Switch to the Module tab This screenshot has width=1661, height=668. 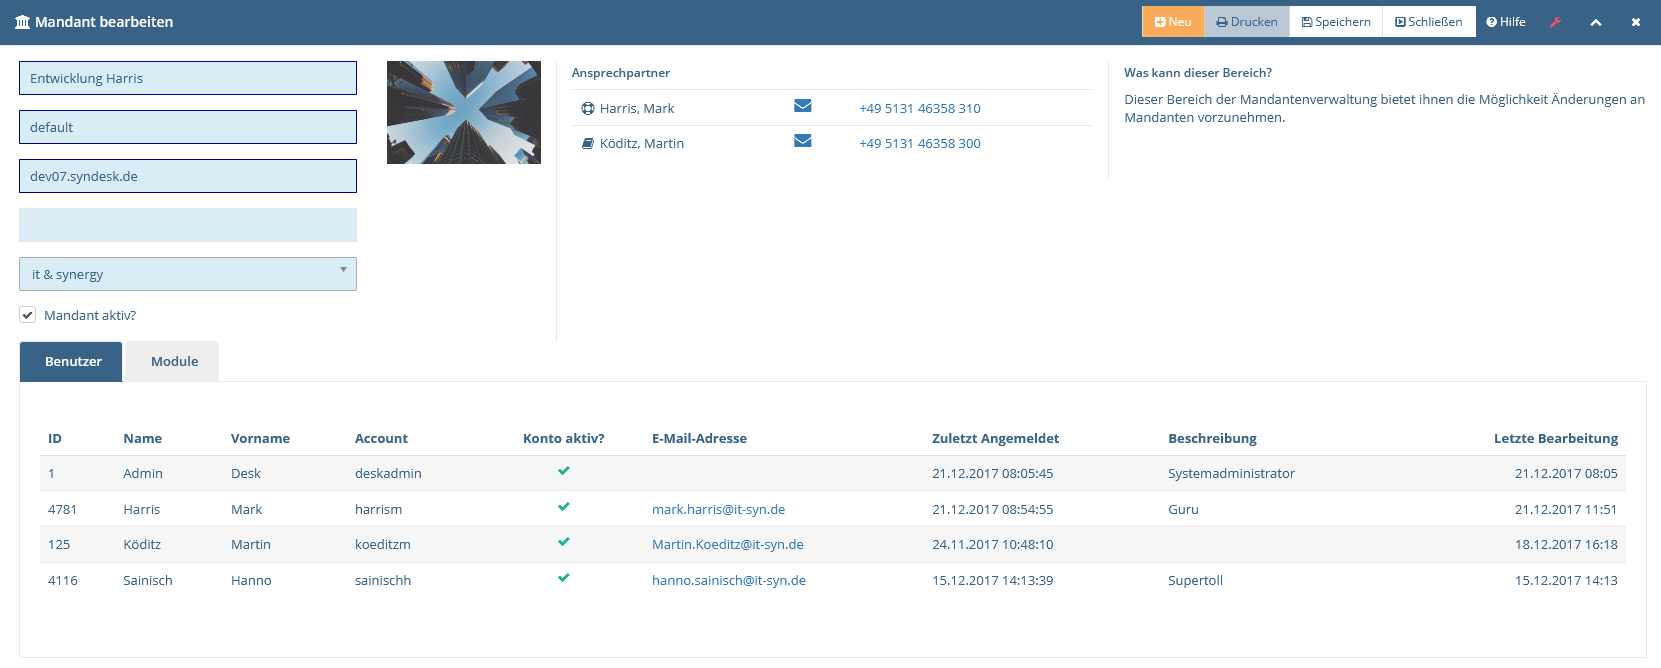tap(174, 362)
